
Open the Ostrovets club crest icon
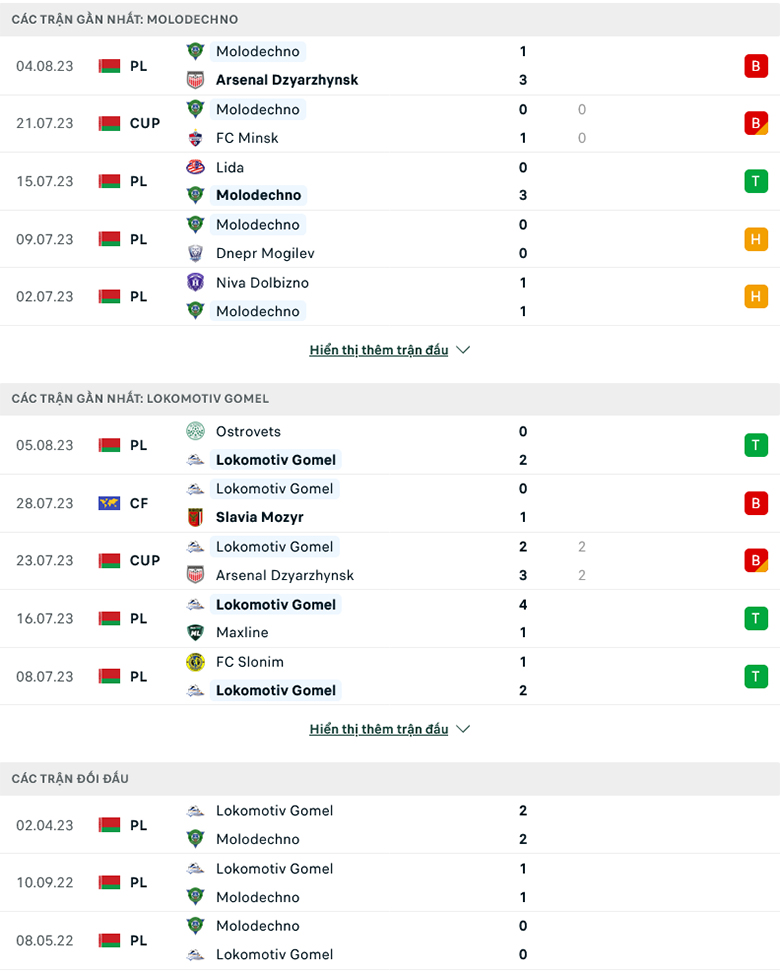(x=194, y=432)
